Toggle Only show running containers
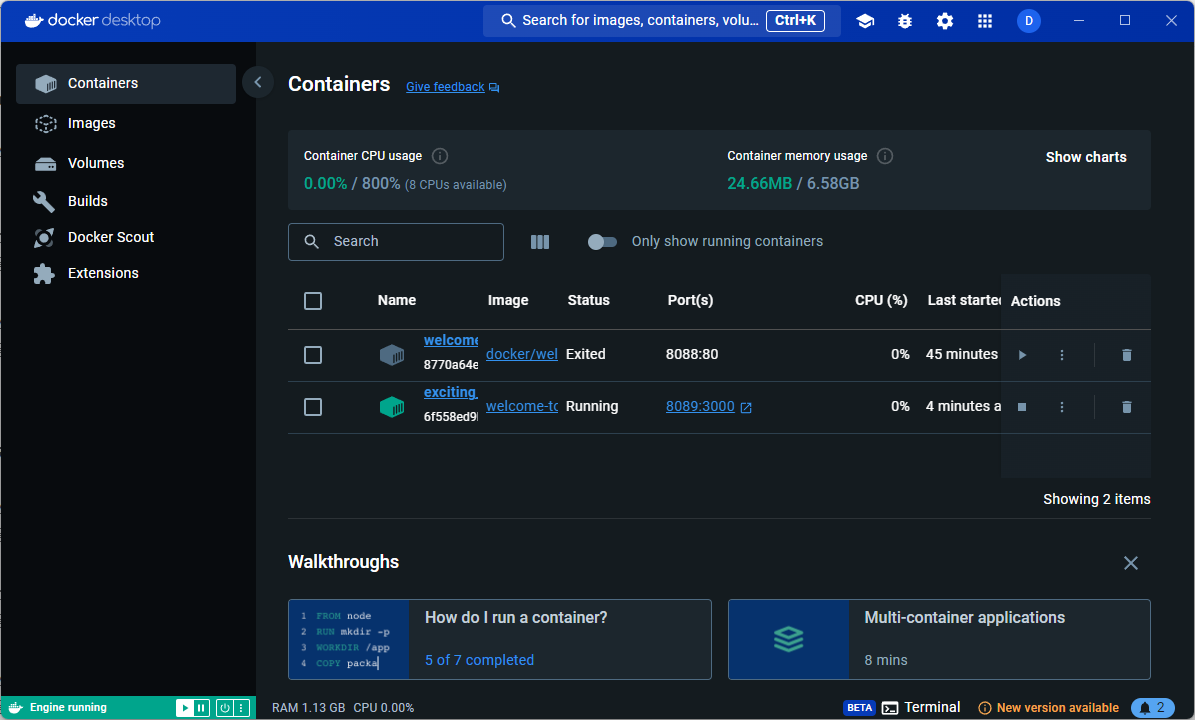Screen dimensions: 1195x720 point(602,242)
